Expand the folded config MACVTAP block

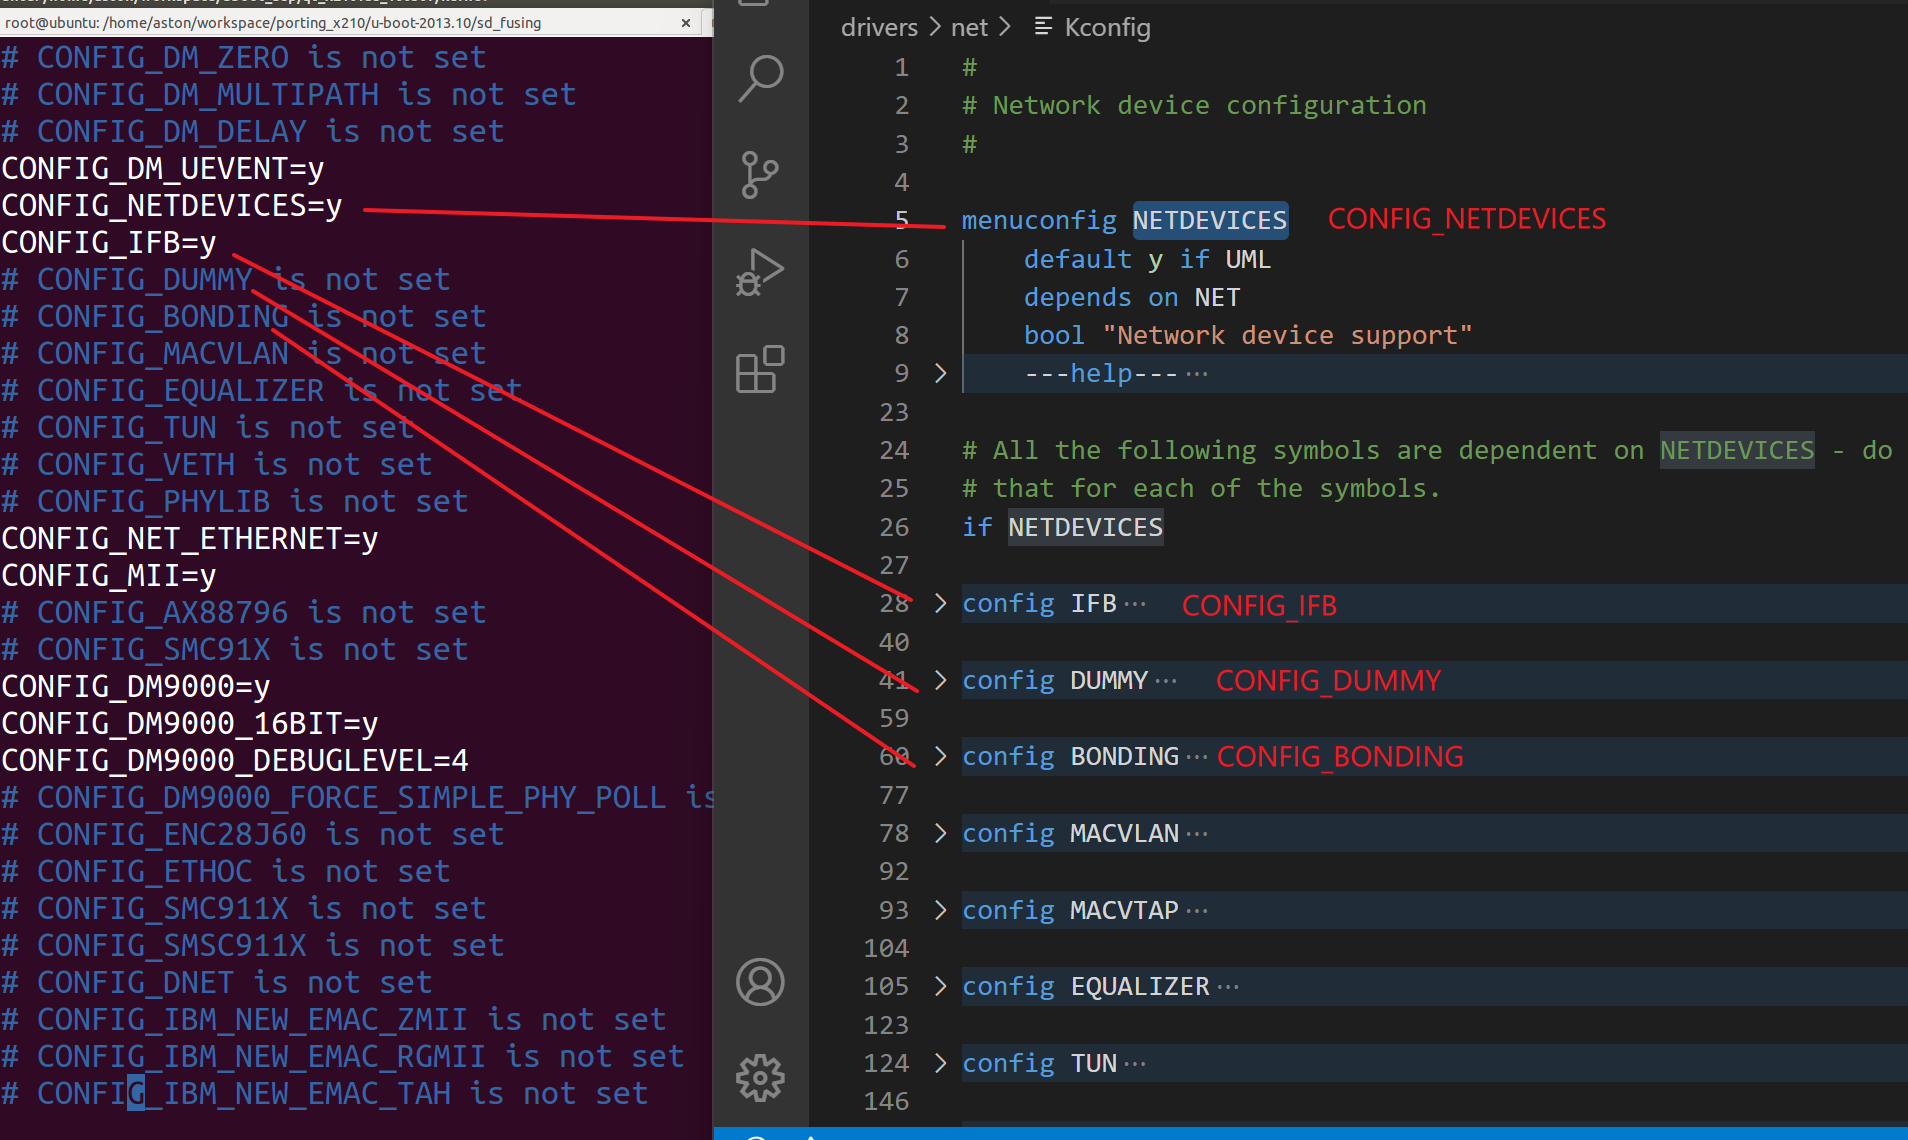click(x=940, y=910)
